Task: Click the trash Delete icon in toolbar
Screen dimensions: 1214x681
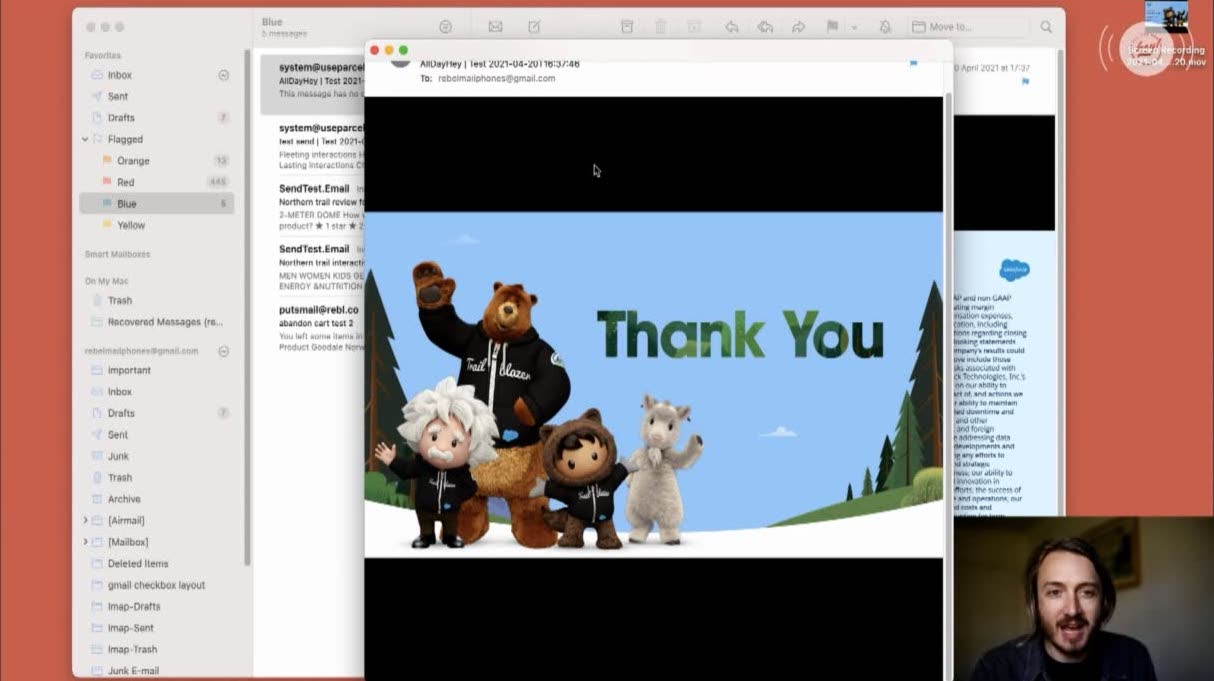Action: point(660,27)
